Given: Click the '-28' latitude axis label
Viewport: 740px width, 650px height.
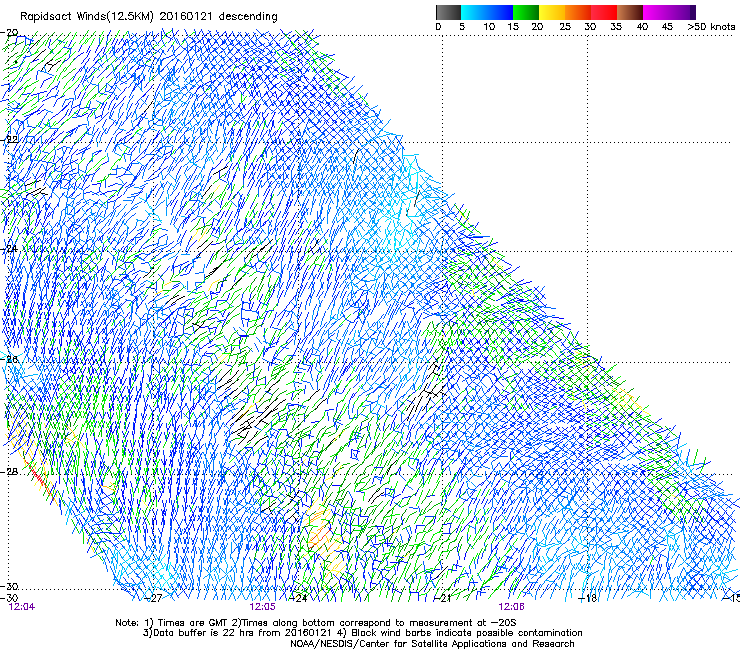Looking at the screenshot, I should coord(10,472).
